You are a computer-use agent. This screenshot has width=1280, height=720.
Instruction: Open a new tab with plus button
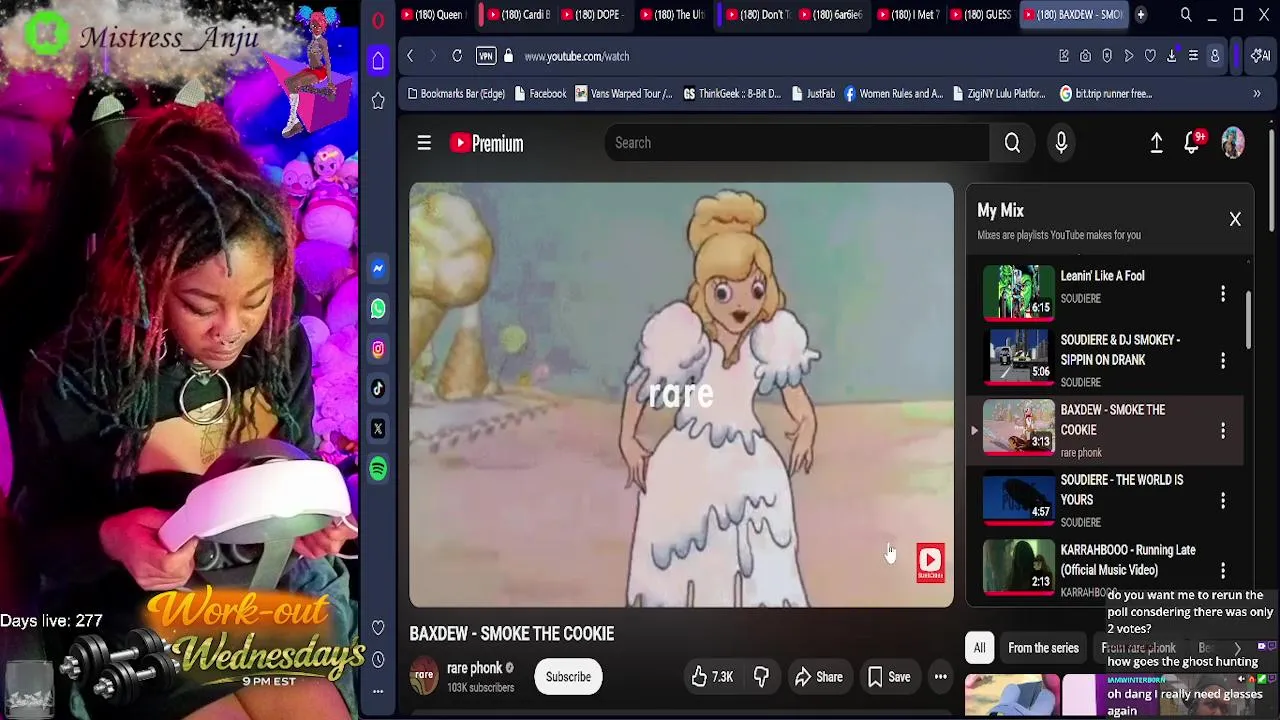point(1141,15)
